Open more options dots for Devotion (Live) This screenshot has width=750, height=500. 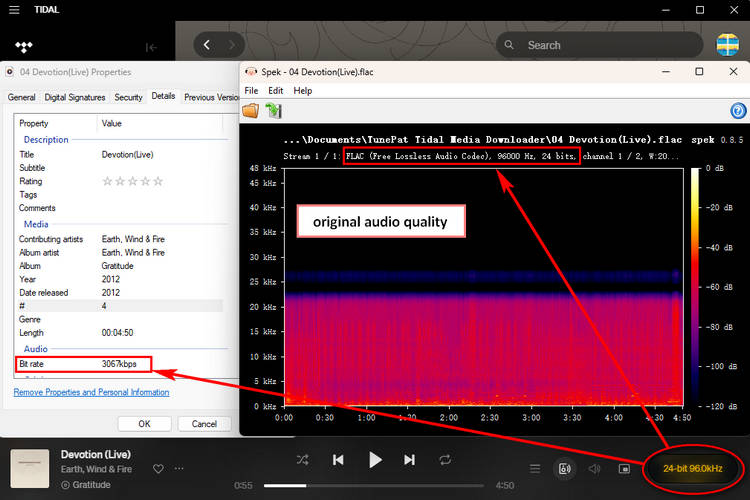point(179,468)
